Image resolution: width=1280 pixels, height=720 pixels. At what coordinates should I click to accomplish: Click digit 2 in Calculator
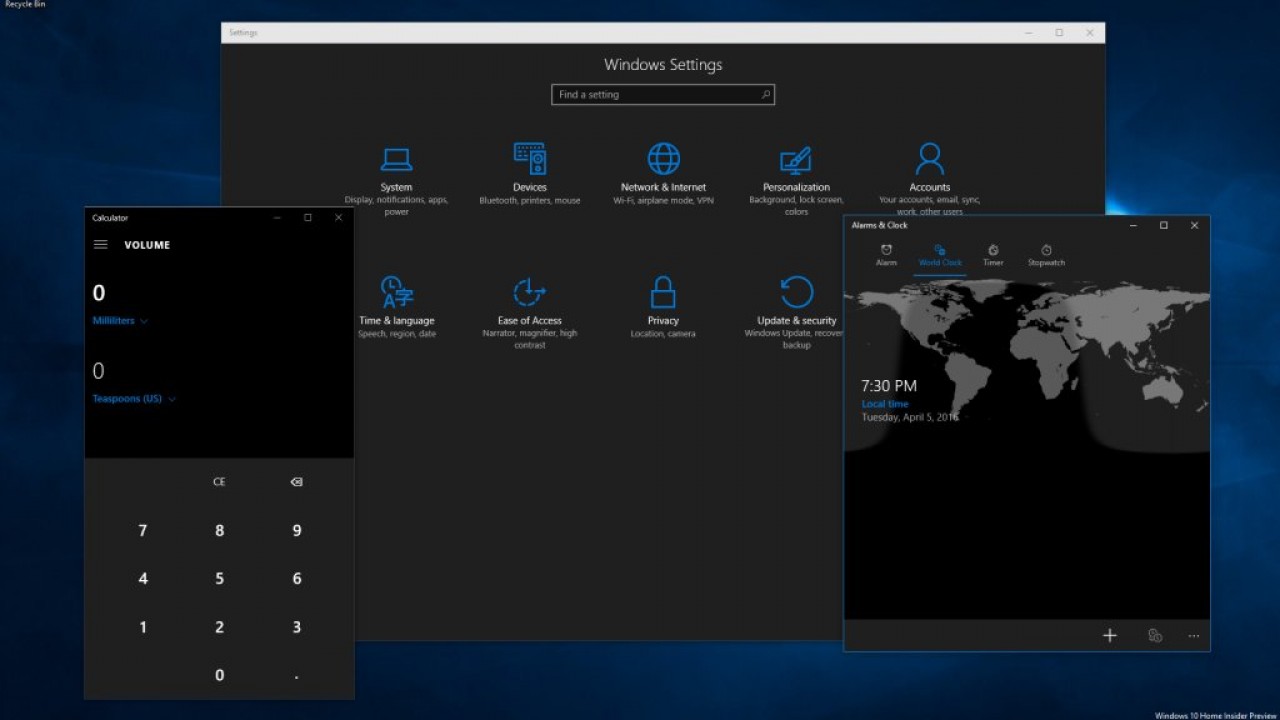(220, 627)
